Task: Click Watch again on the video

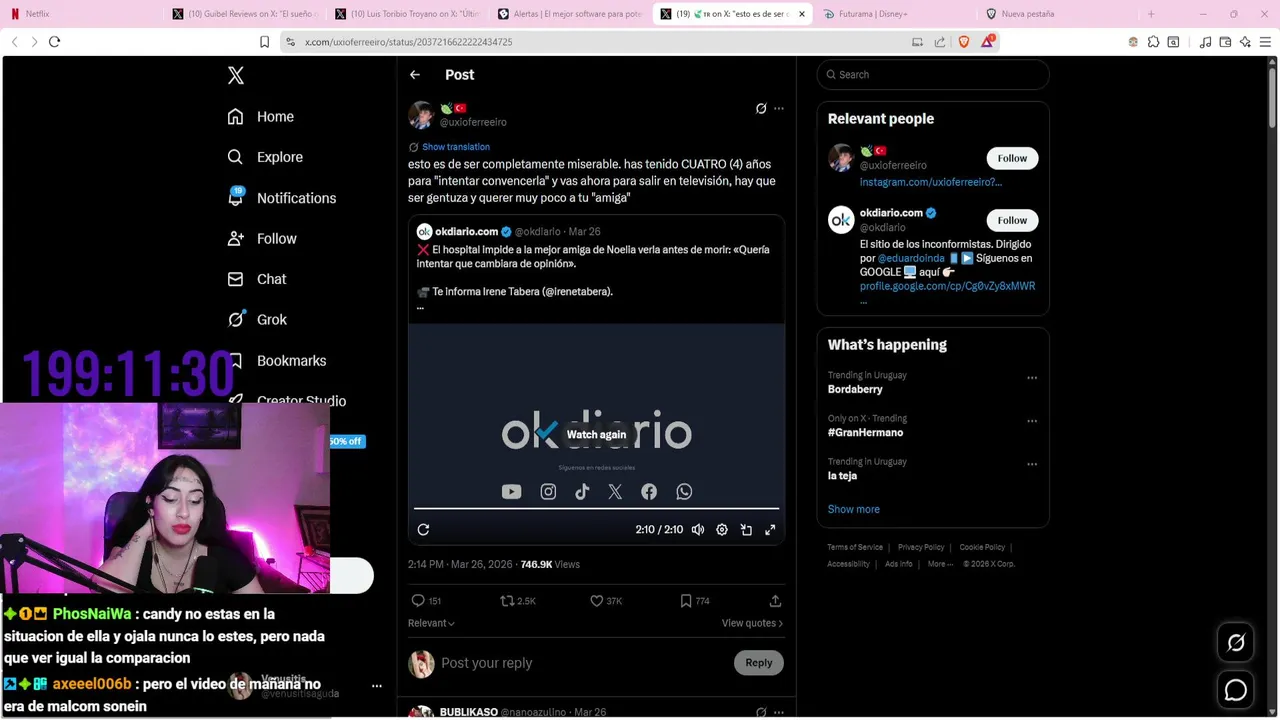Action: point(596,434)
